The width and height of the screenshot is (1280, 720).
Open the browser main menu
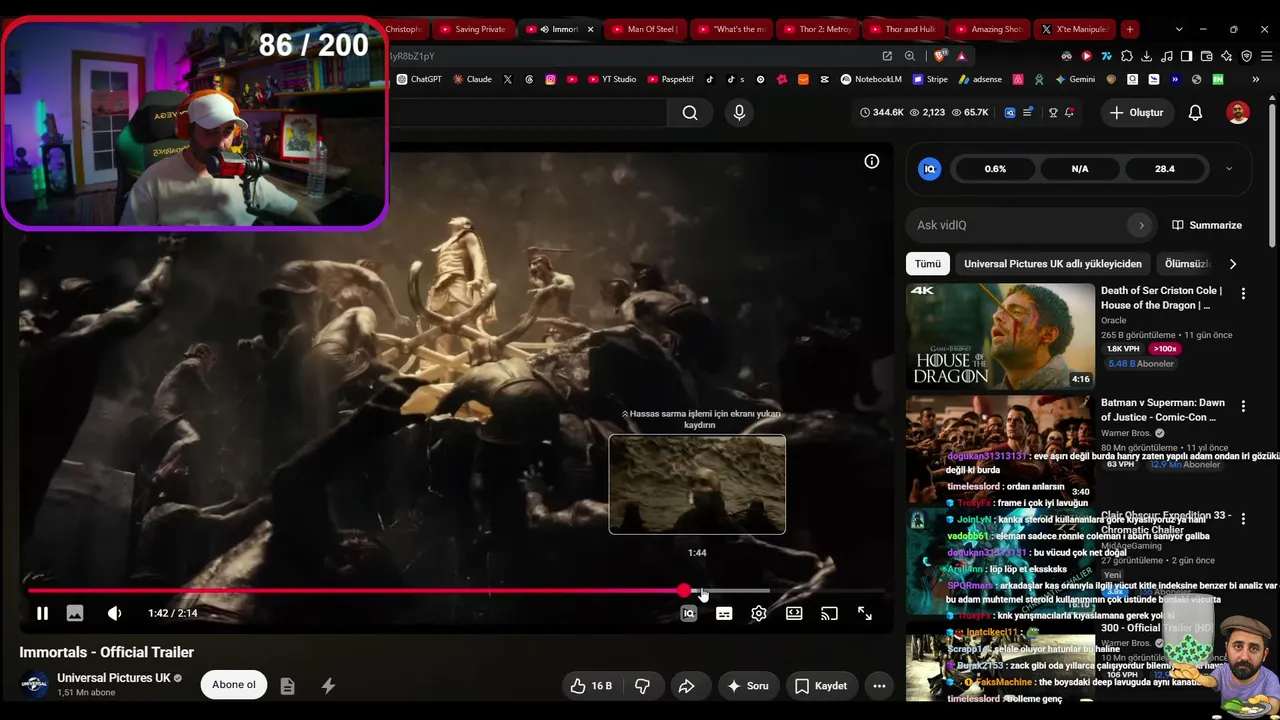click(1265, 56)
